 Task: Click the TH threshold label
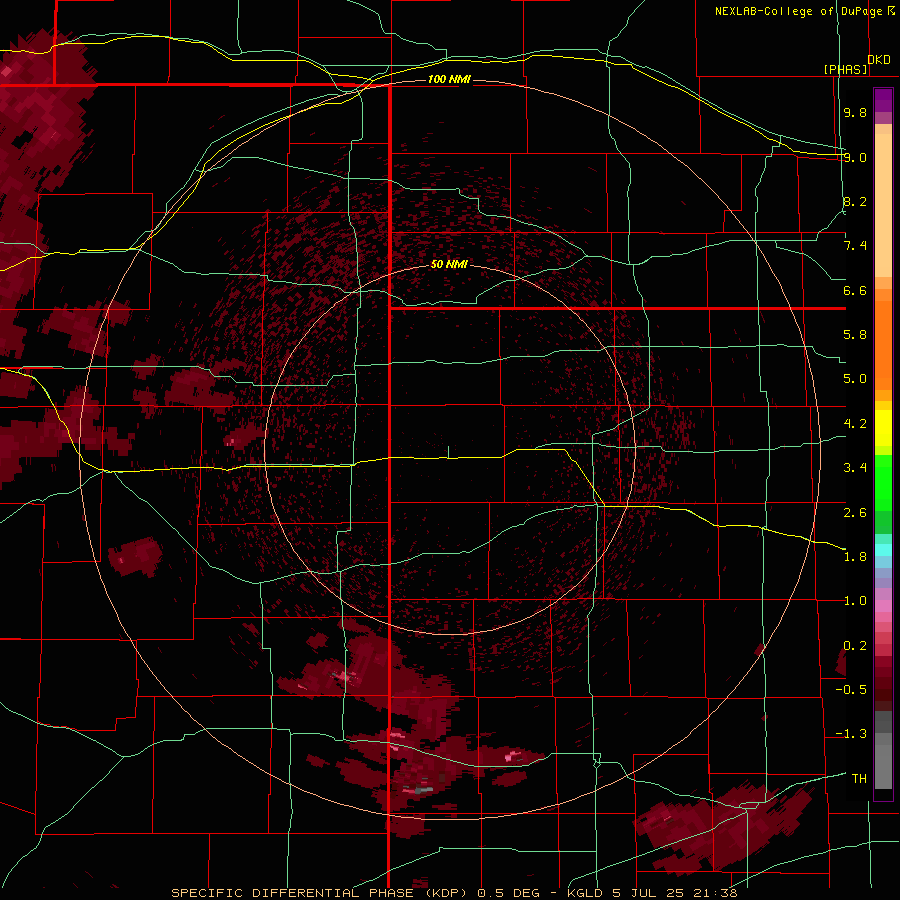[859, 778]
